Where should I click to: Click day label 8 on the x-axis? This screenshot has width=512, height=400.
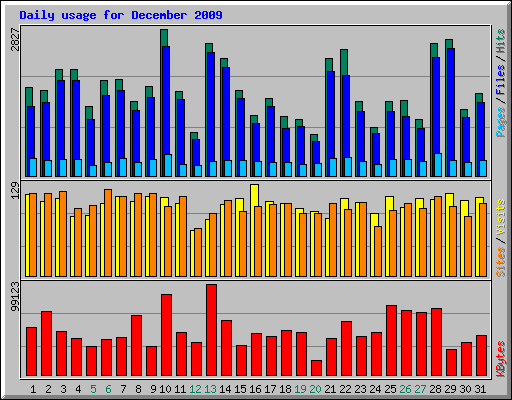point(138,389)
